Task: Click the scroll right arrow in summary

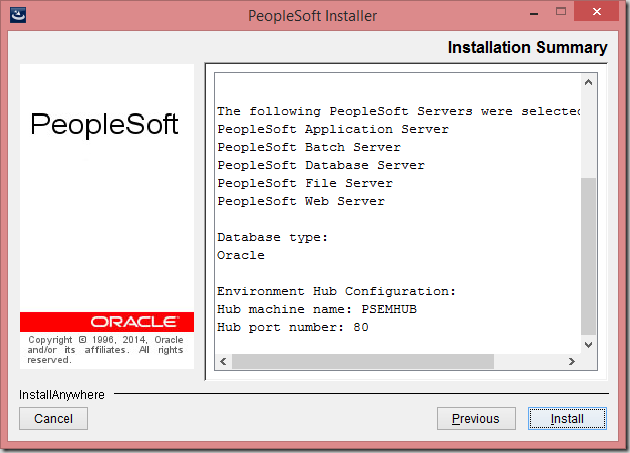Action: pyautogui.click(x=571, y=361)
